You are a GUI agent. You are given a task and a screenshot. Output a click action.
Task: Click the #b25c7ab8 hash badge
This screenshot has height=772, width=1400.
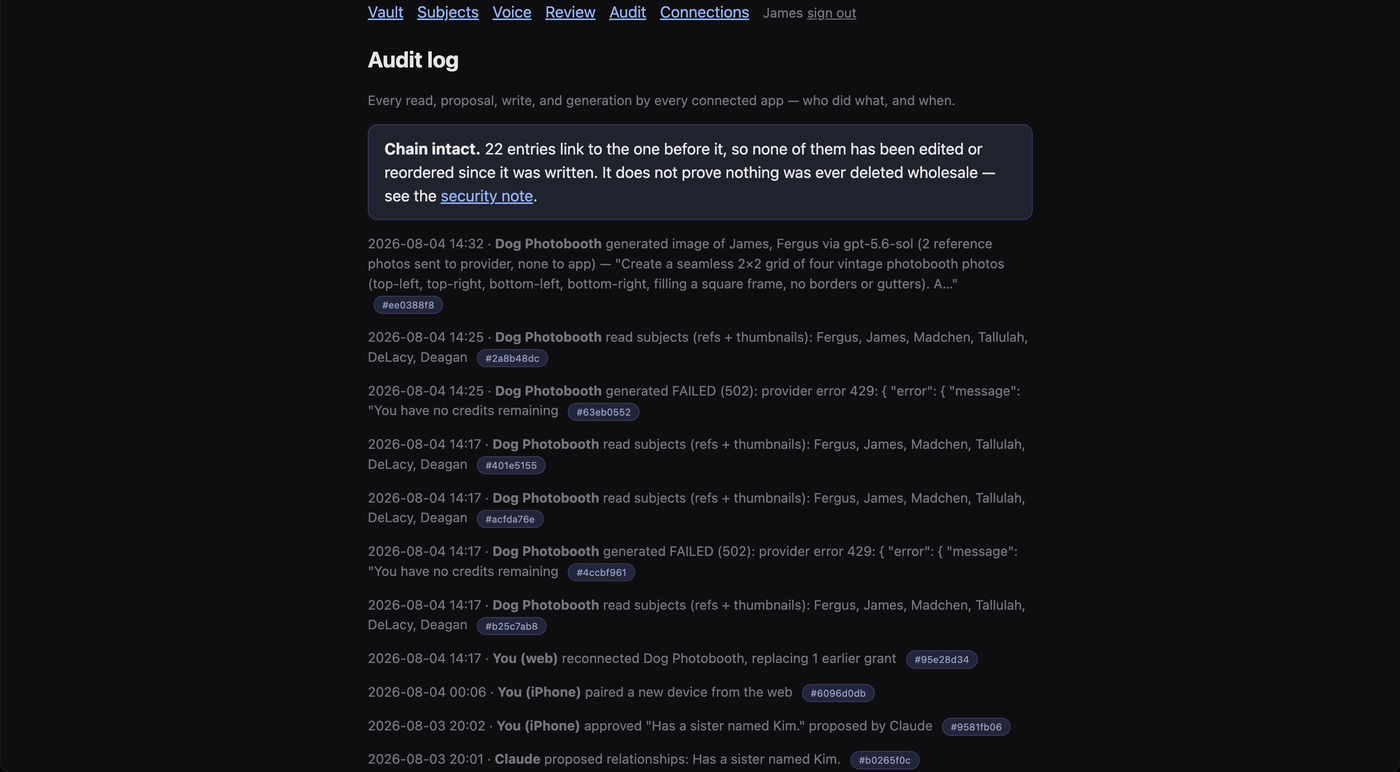512,626
